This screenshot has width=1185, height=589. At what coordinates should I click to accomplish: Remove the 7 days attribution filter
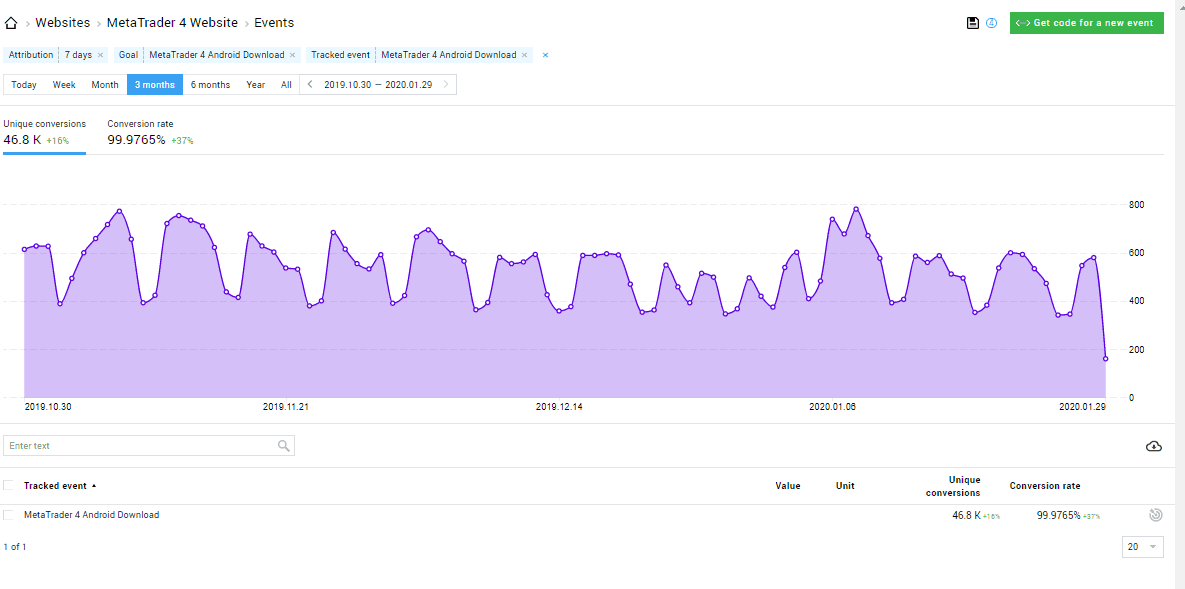pos(101,55)
